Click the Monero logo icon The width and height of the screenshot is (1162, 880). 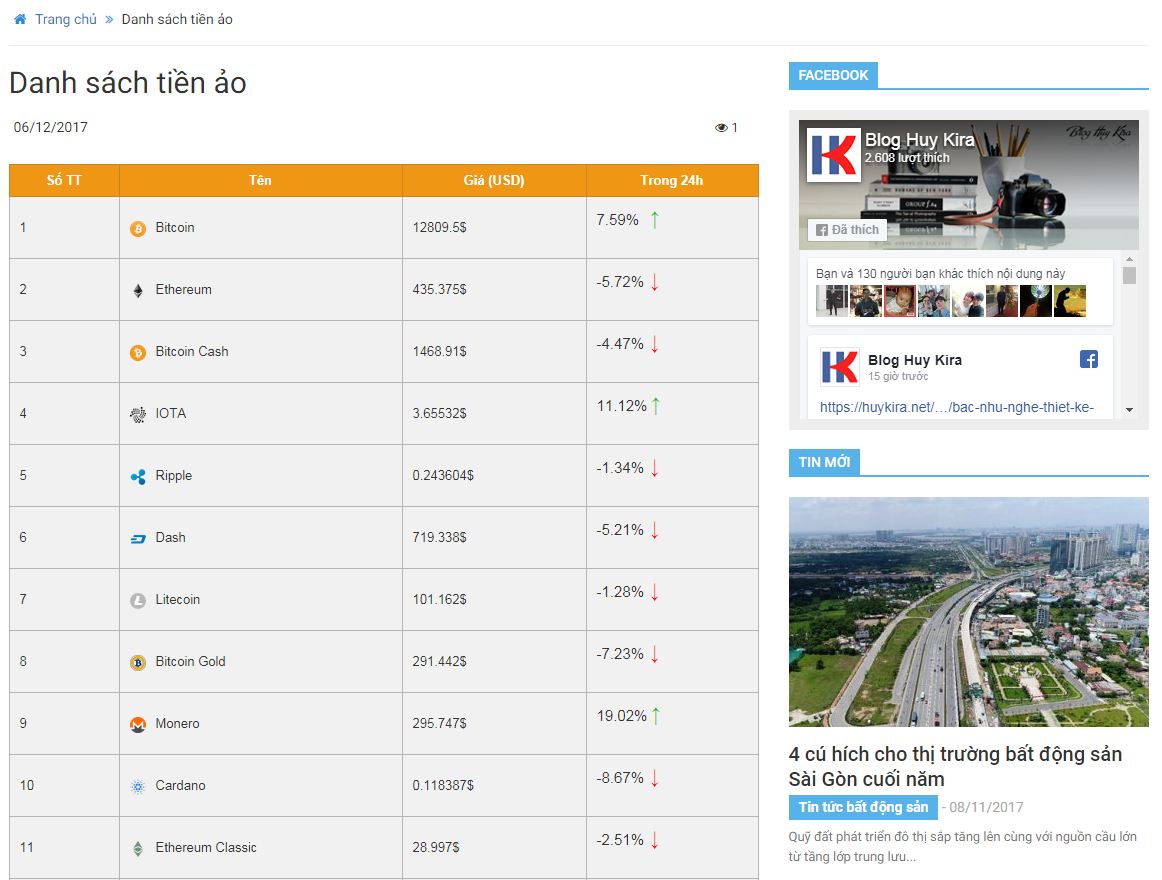(x=138, y=725)
